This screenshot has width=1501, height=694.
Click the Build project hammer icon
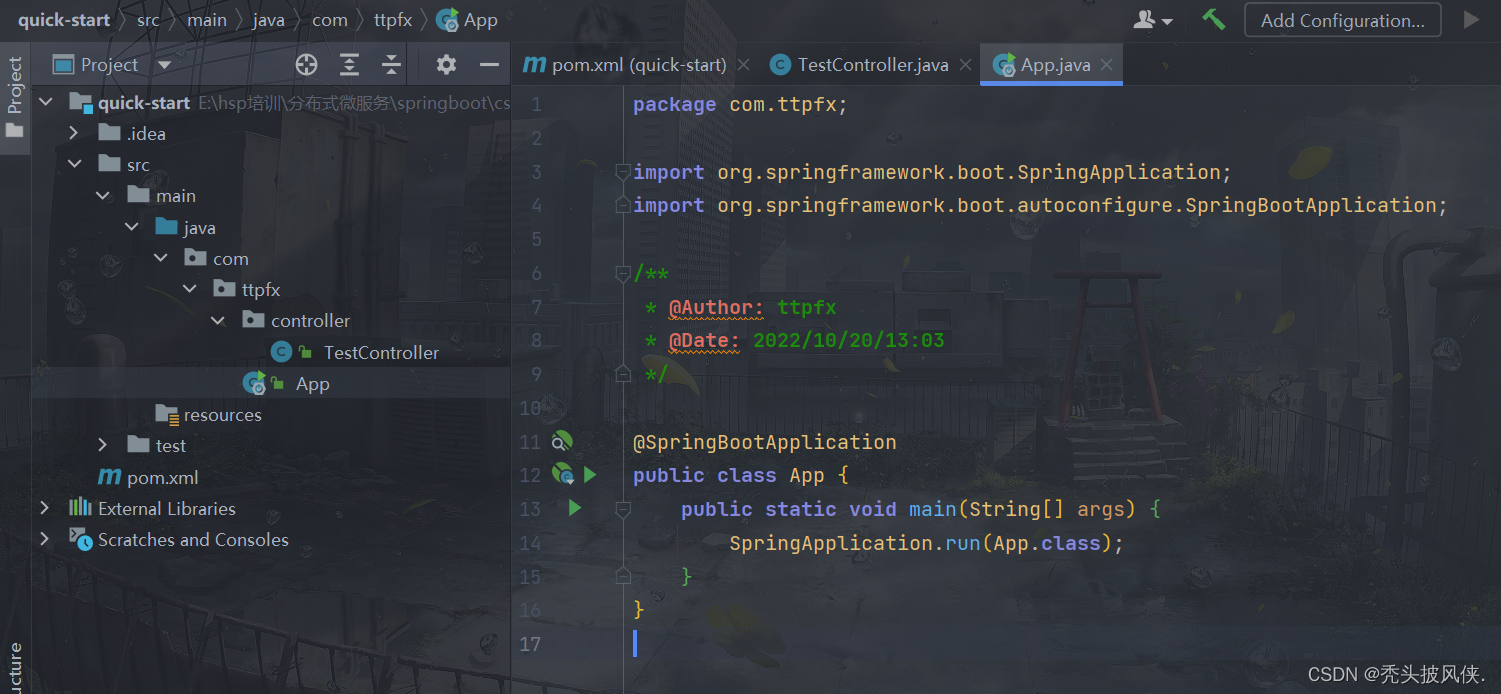tap(1214, 19)
